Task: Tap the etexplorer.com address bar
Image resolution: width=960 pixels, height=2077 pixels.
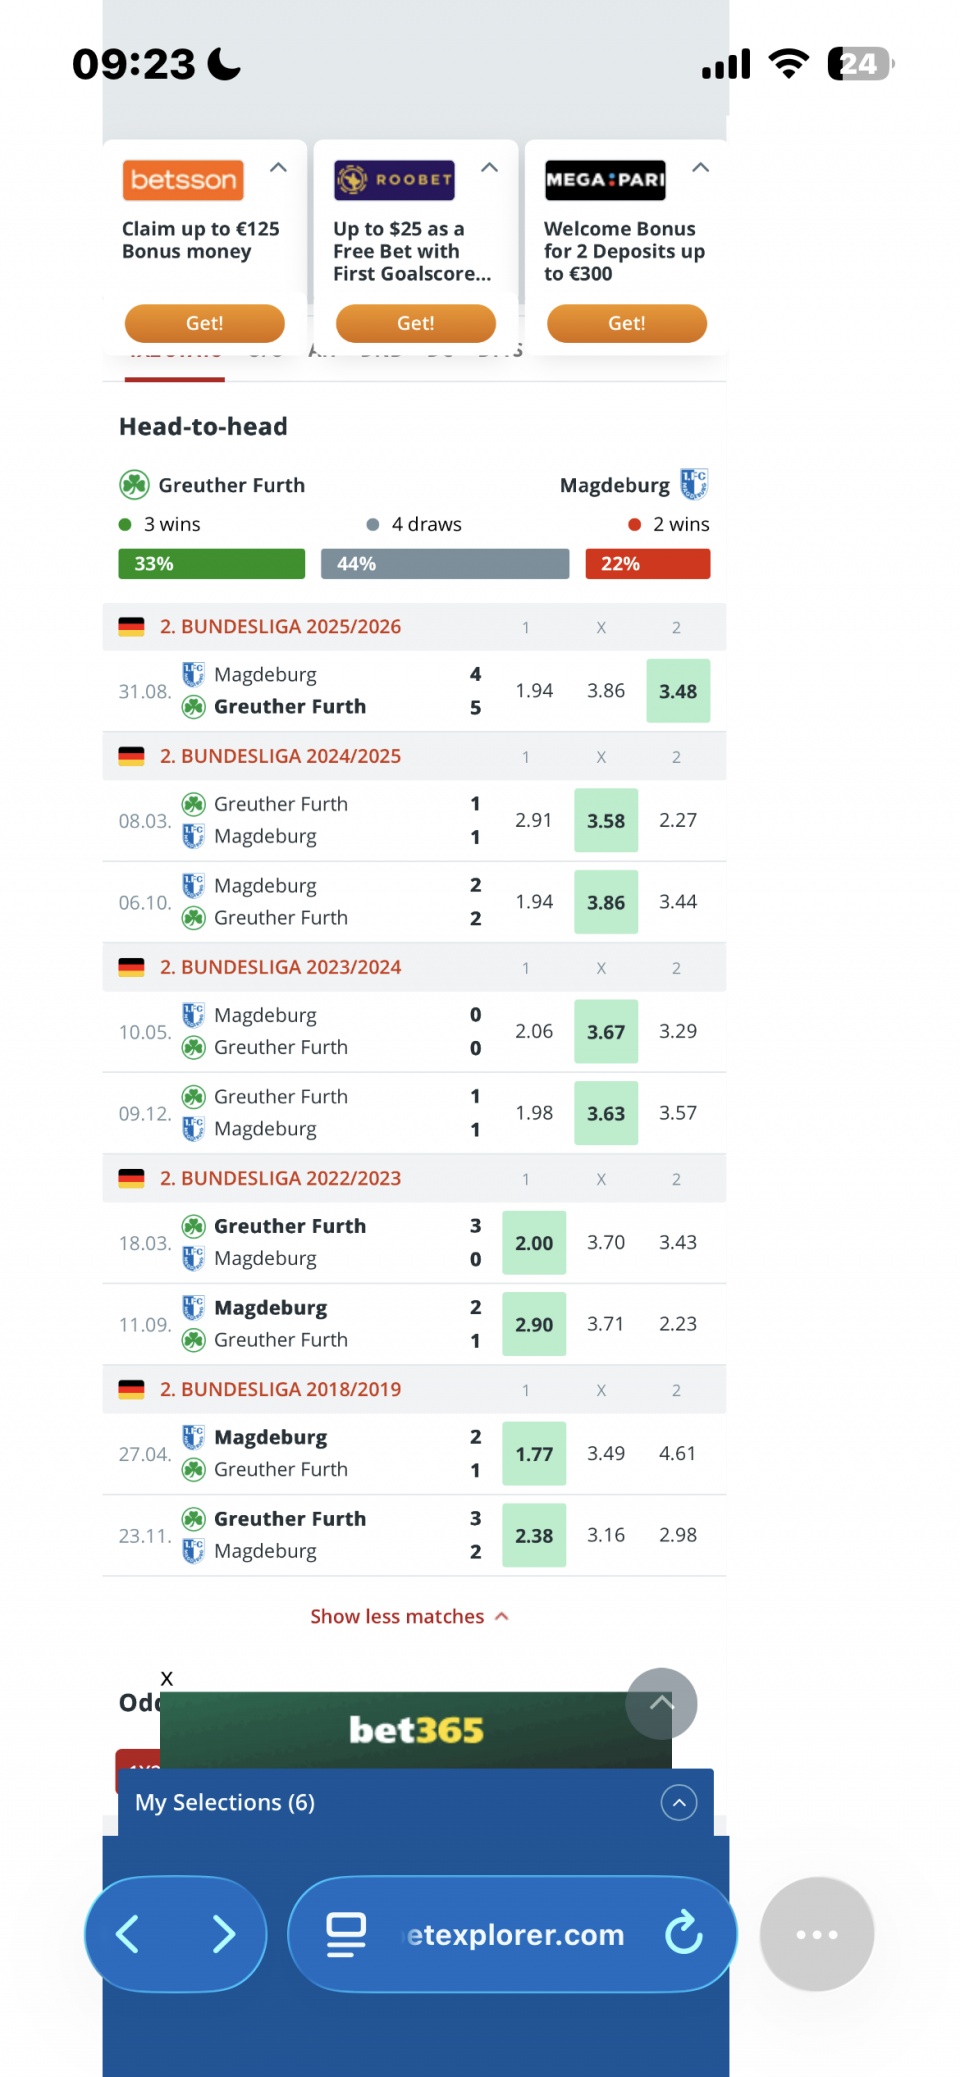Action: [515, 1934]
